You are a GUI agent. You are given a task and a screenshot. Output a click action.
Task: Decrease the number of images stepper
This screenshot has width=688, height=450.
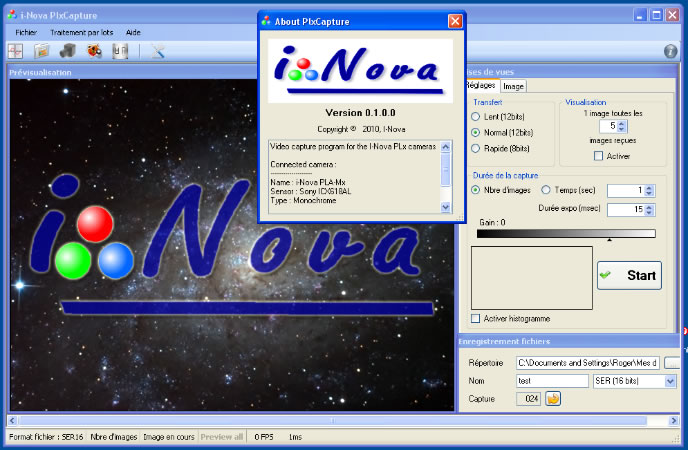(649, 193)
